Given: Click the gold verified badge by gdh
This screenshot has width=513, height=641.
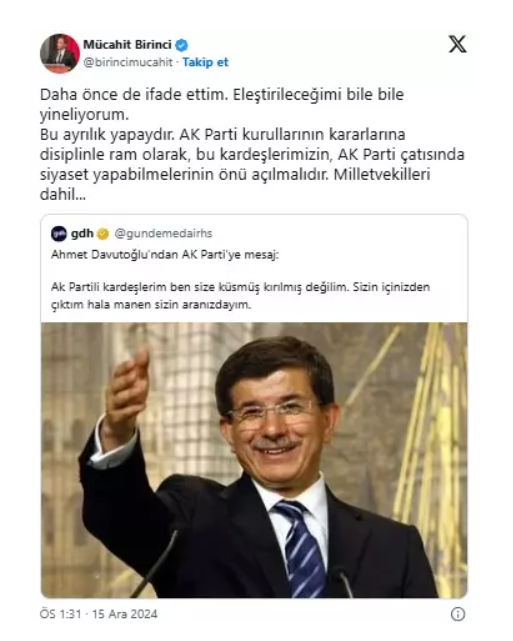Looking at the screenshot, I should click(x=103, y=234).
